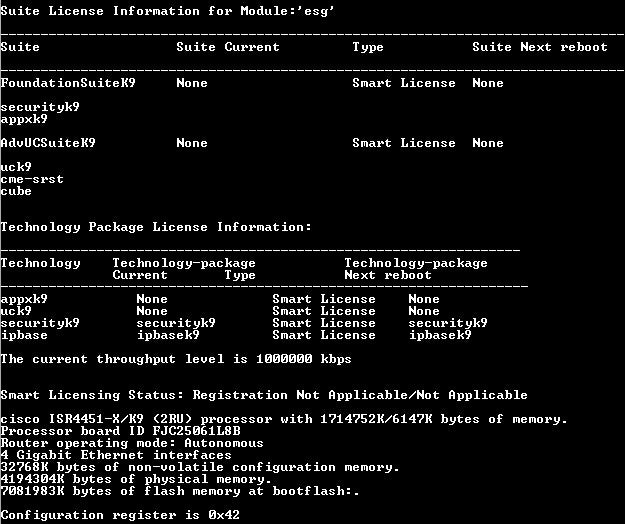625x524 pixels.
Task: Click the "ipbase" technology row label
Action: 24,335
